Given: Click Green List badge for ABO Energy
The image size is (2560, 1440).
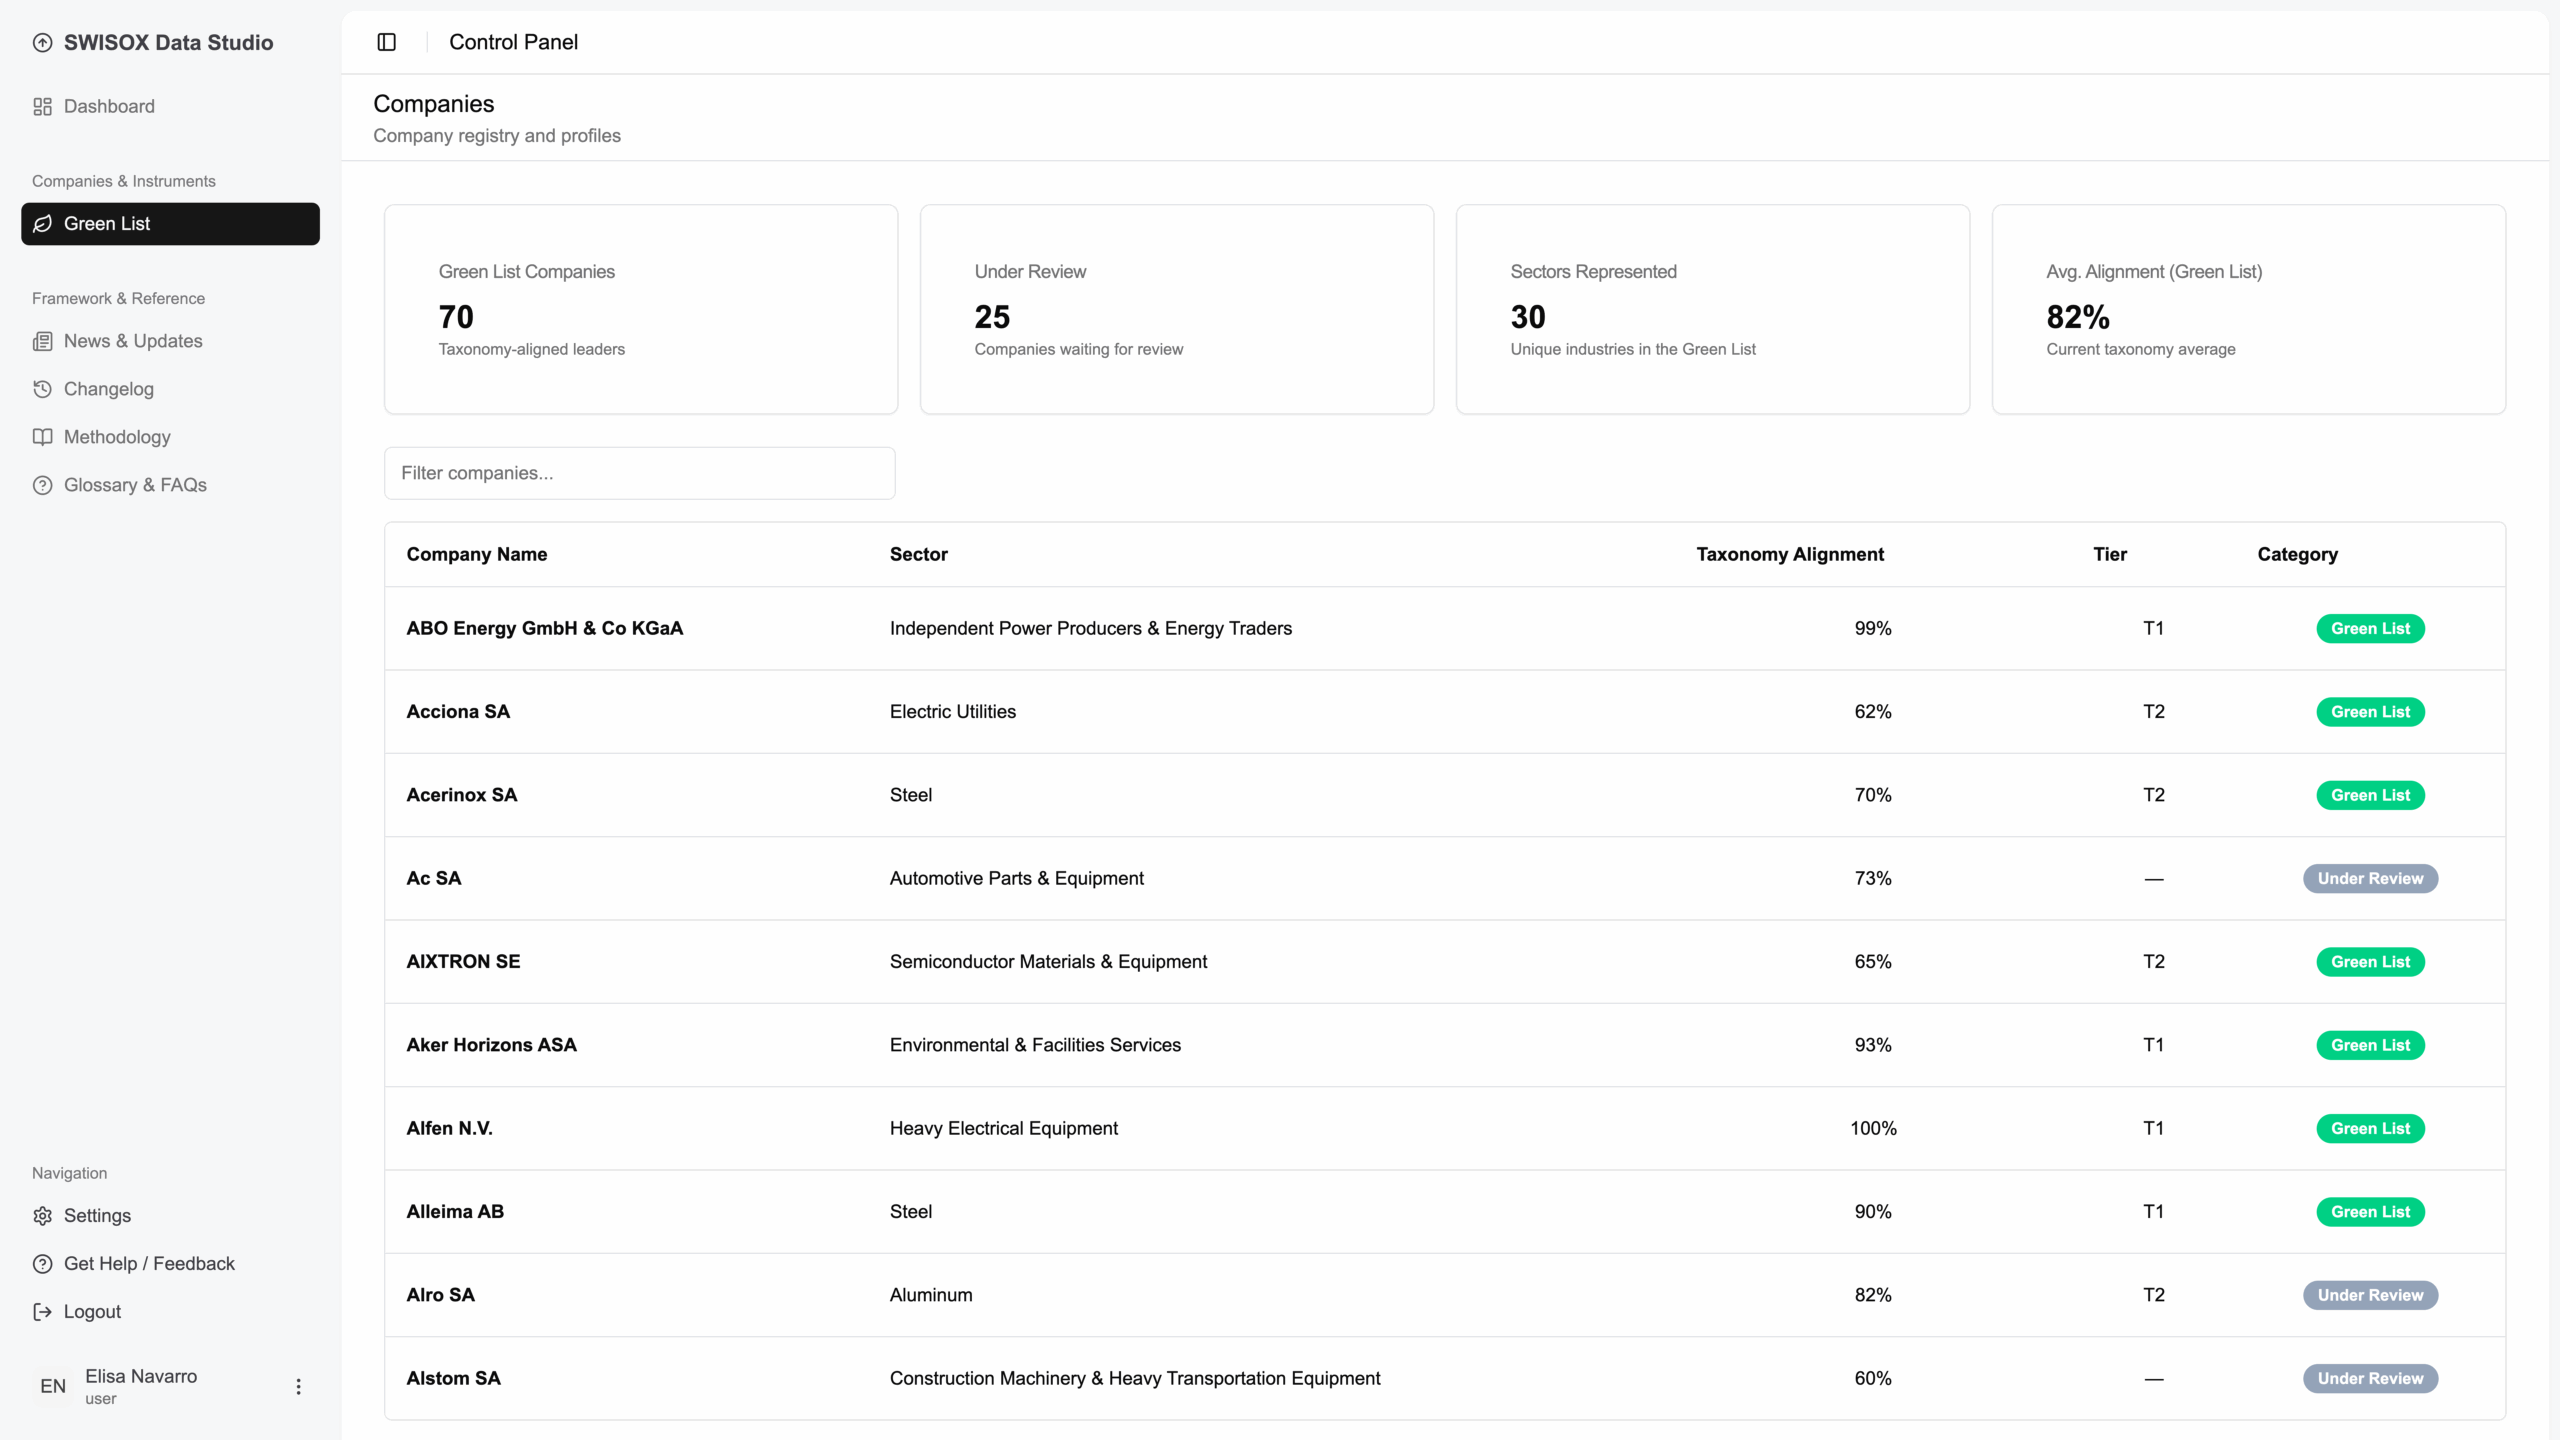Looking at the screenshot, I should click(x=2370, y=628).
